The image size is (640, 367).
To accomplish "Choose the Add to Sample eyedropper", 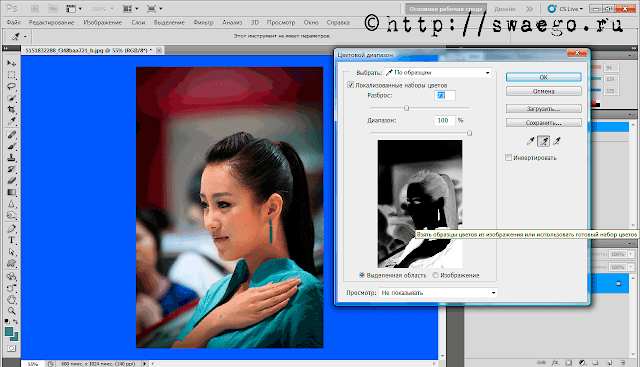I will pyautogui.click(x=544, y=141).
